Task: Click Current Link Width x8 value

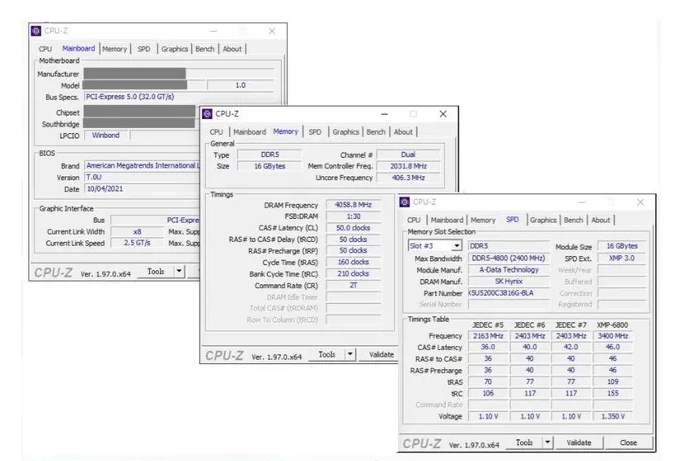Action: point(137,232)
